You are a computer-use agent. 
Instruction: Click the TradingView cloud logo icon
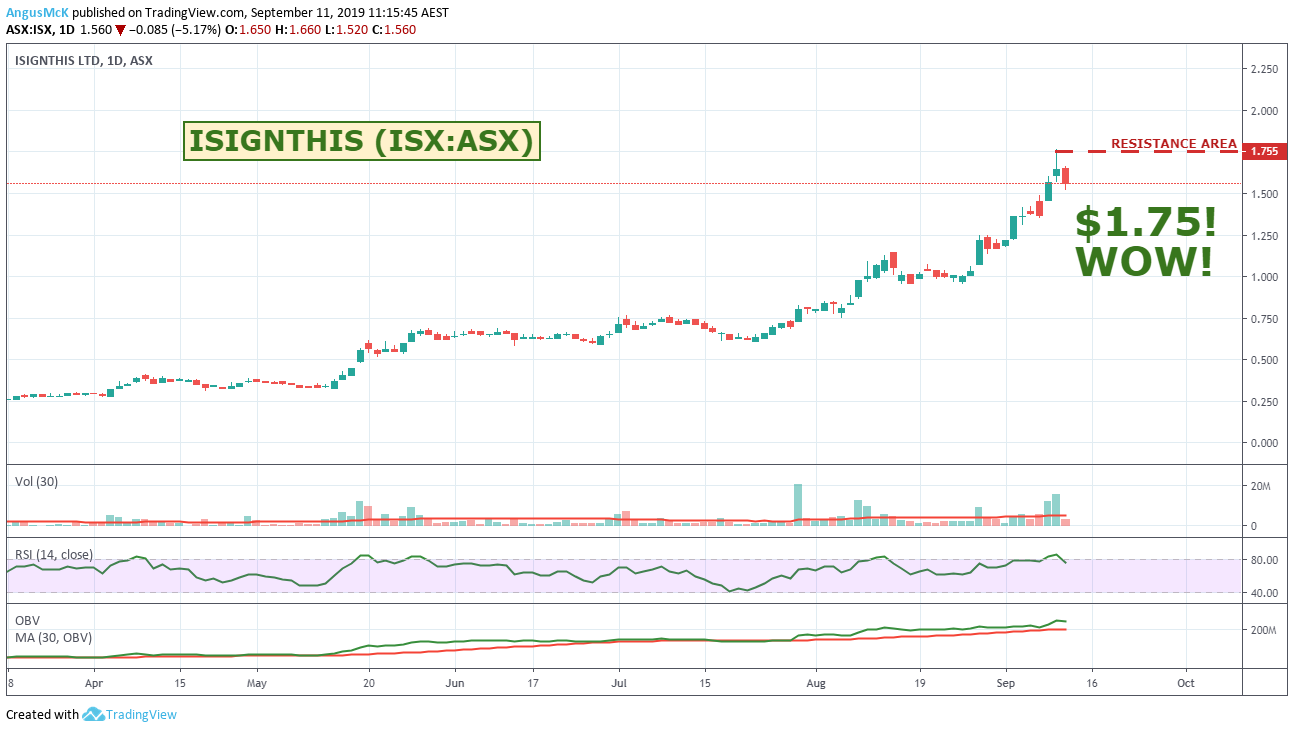click(x=93, y=714)
